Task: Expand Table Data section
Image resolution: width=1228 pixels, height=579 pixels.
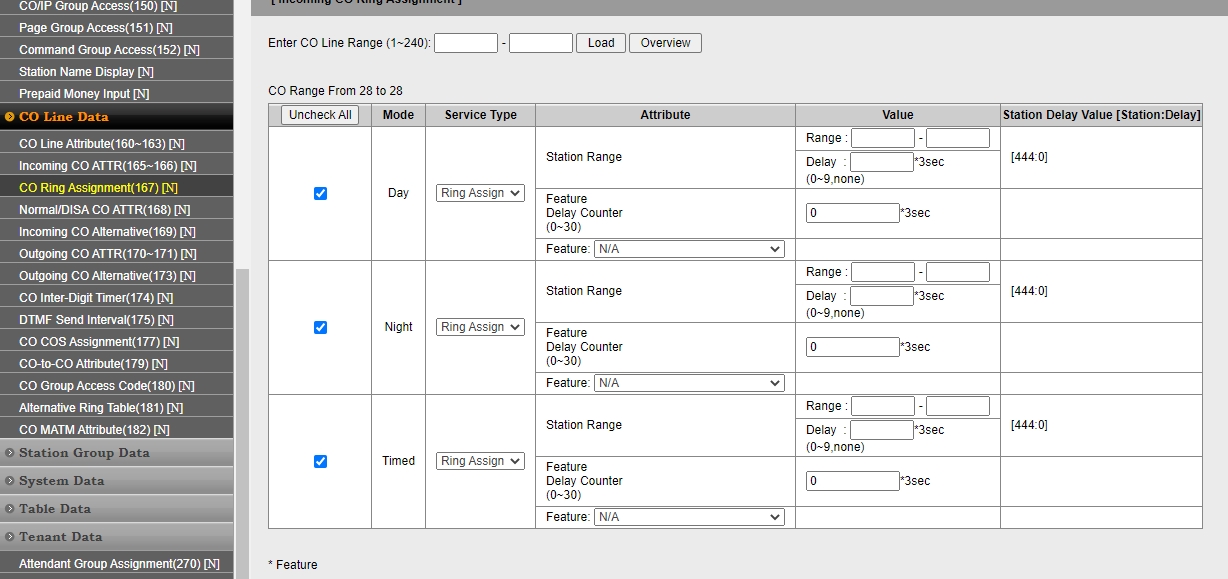Action: click(x=55, y=509)
